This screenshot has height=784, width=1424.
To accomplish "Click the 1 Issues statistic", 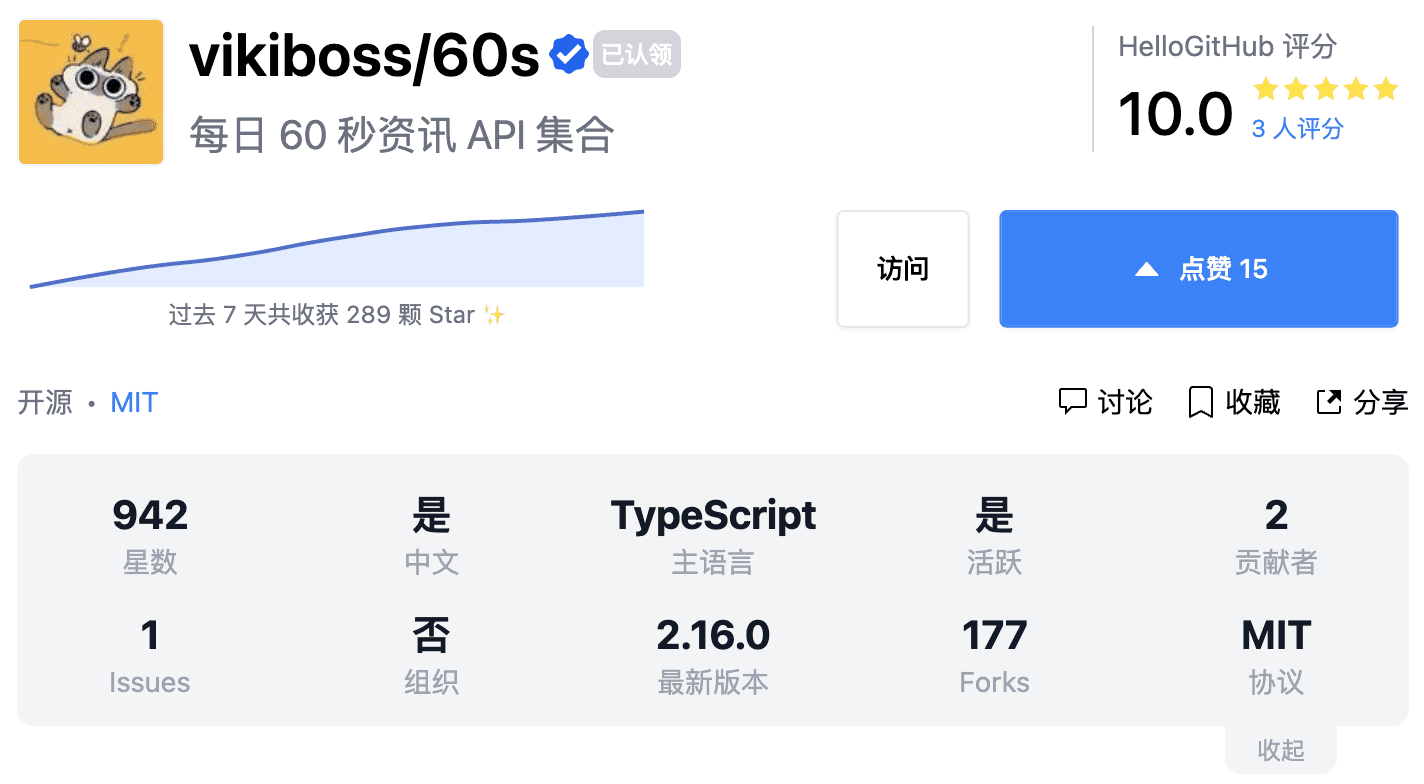I will (x=150, y=636).
